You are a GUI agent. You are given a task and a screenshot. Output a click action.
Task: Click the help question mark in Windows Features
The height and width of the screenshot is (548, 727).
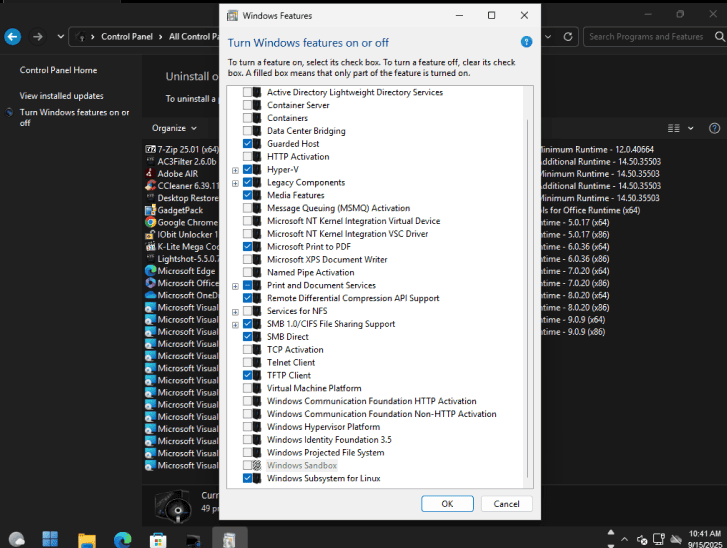tap(526, 42)
